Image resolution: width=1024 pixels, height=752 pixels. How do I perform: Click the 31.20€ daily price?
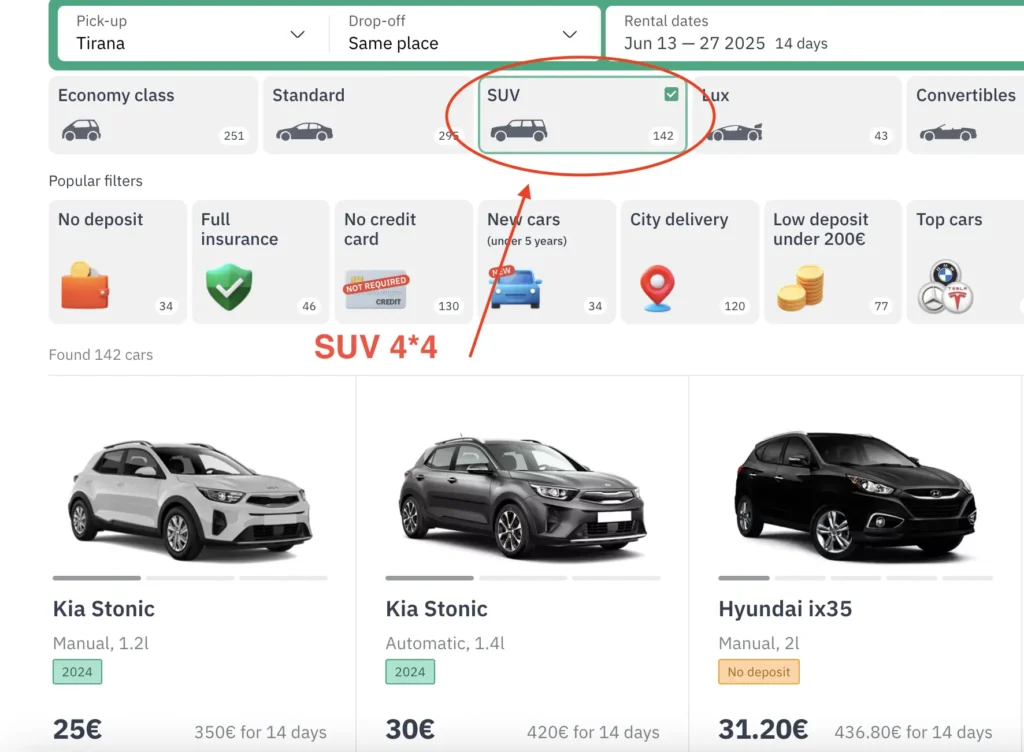click(763, 729)
